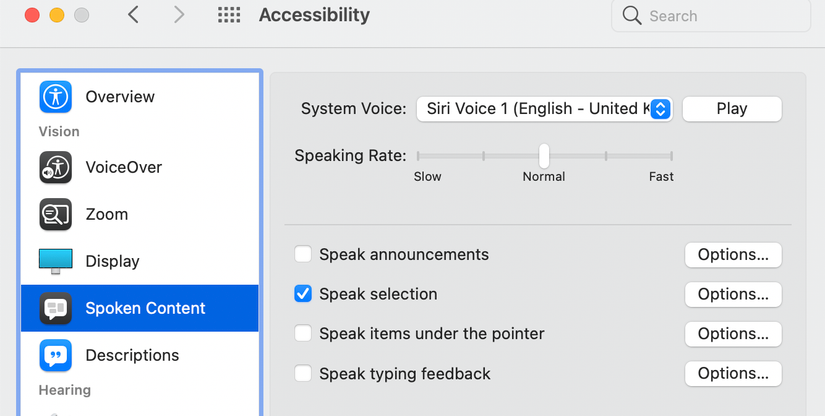Show all preferences grid icon
The width and height of the screenshot is (825, 416).
tap(229, 15)
